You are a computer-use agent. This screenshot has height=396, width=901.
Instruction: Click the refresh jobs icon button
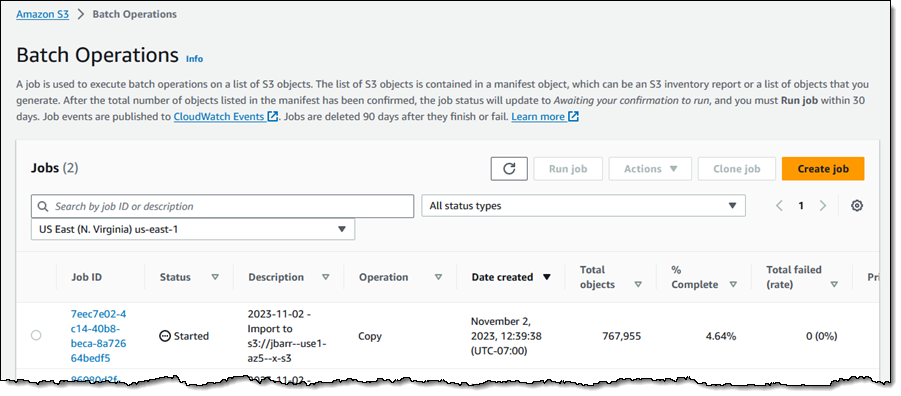click(x=509, y=169)
